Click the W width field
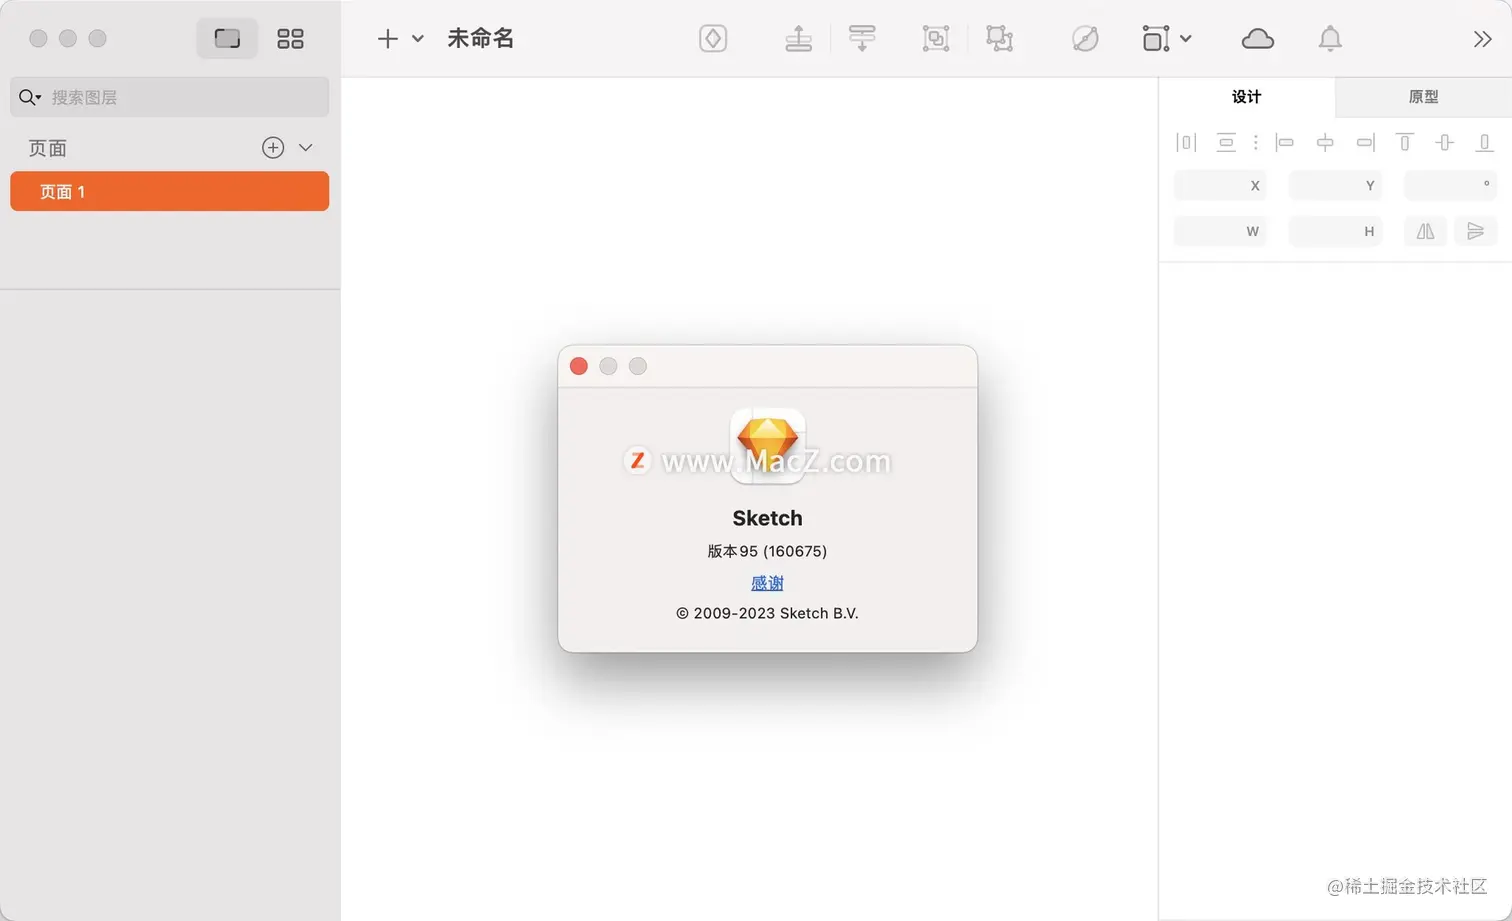This screenshot has width=1512, height=921. point(1220,231)
